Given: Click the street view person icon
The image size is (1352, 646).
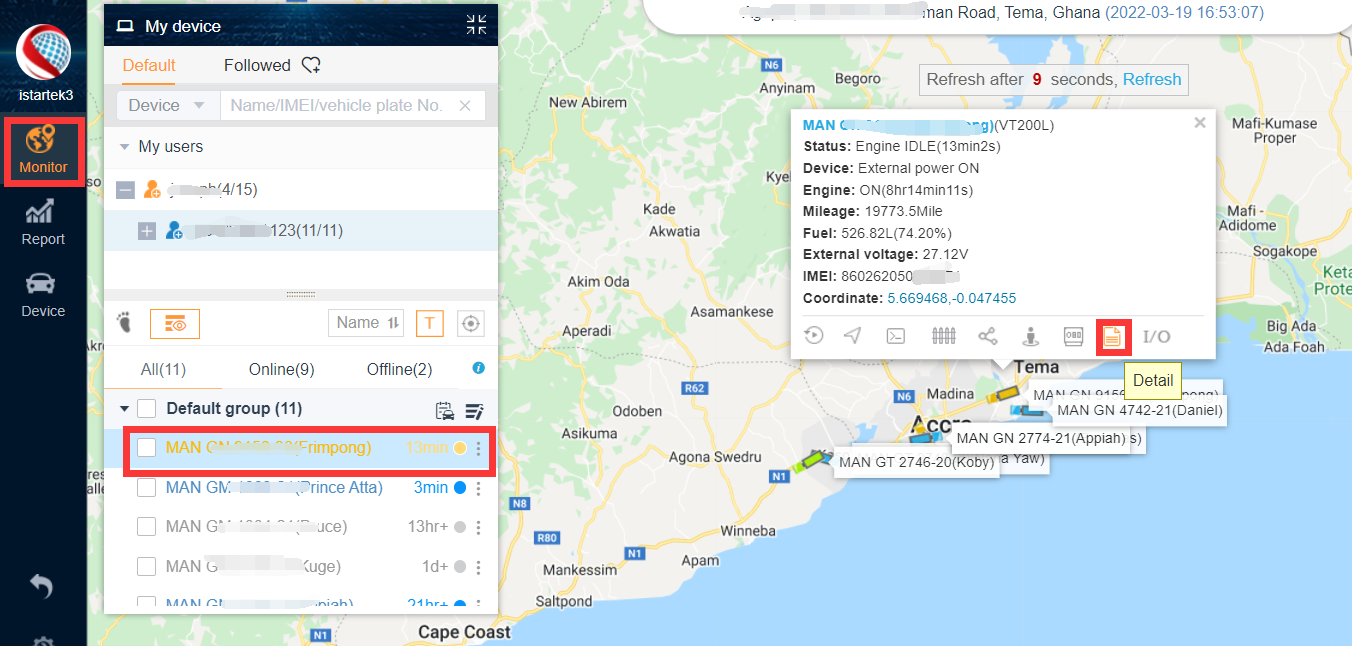Looking at the screenshot, I should coord(1029,336).
